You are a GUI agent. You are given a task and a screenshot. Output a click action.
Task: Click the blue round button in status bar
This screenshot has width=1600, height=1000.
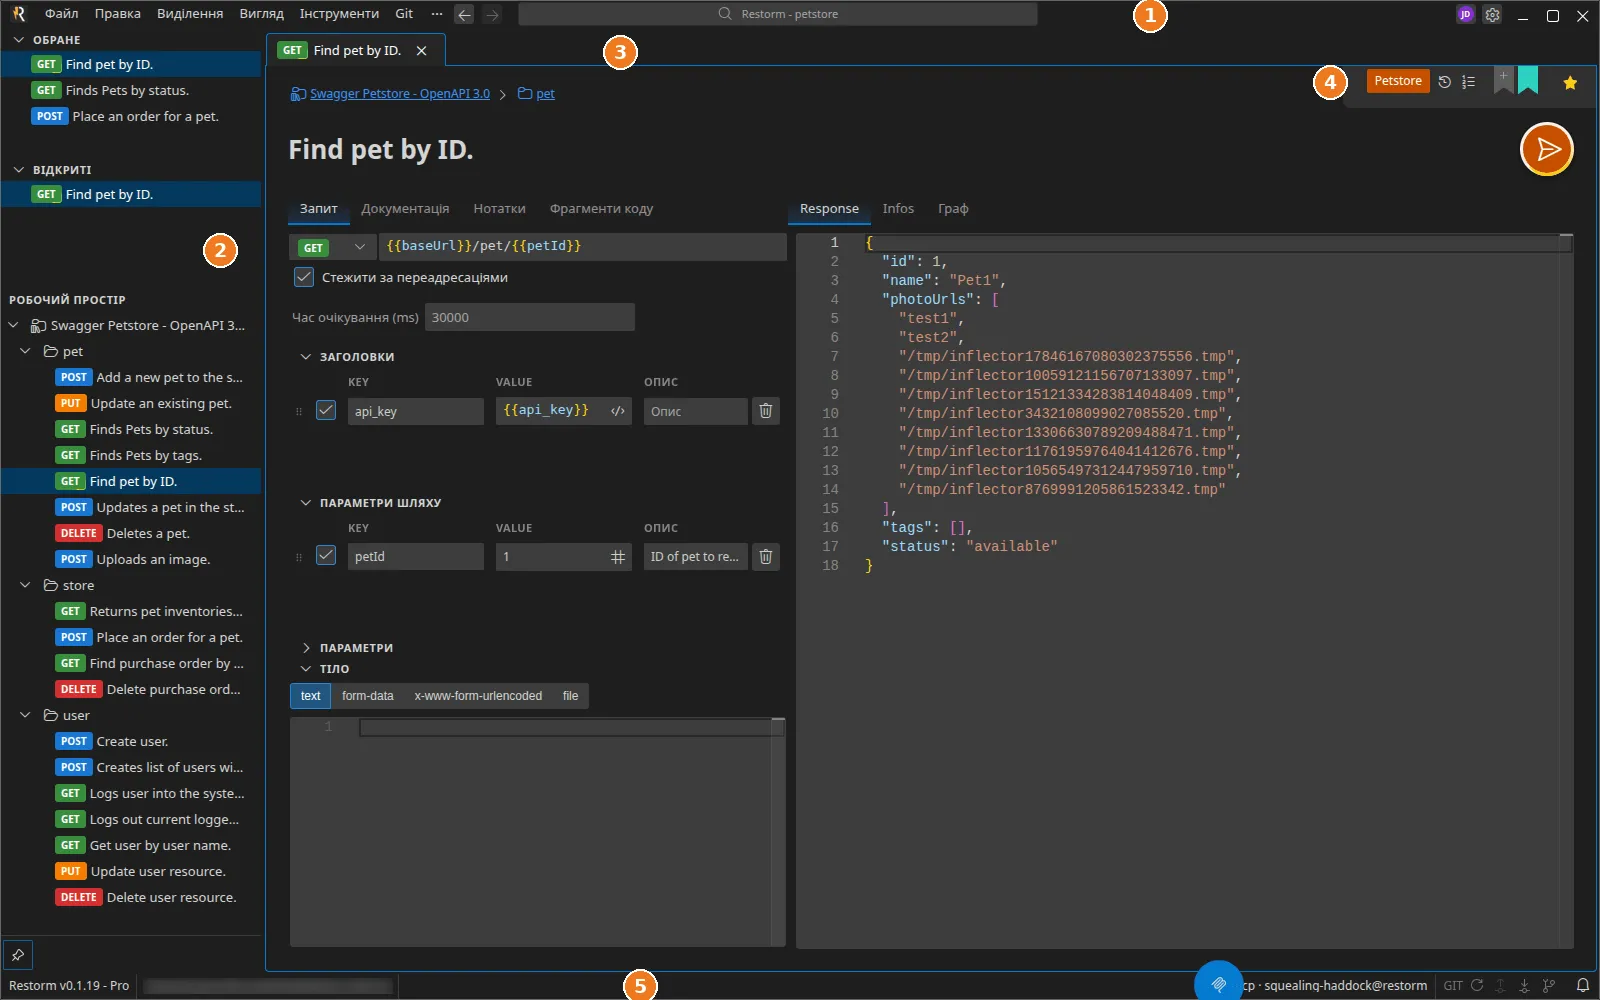click(x=1218, y=984)
